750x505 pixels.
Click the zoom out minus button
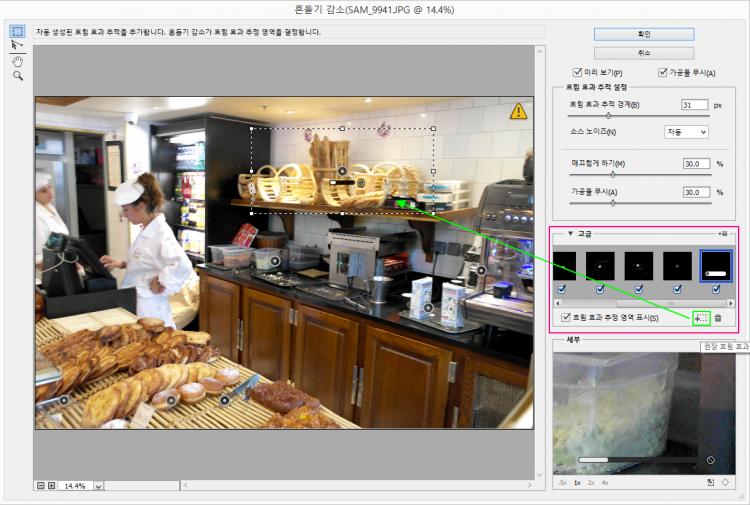pos(41,485)
